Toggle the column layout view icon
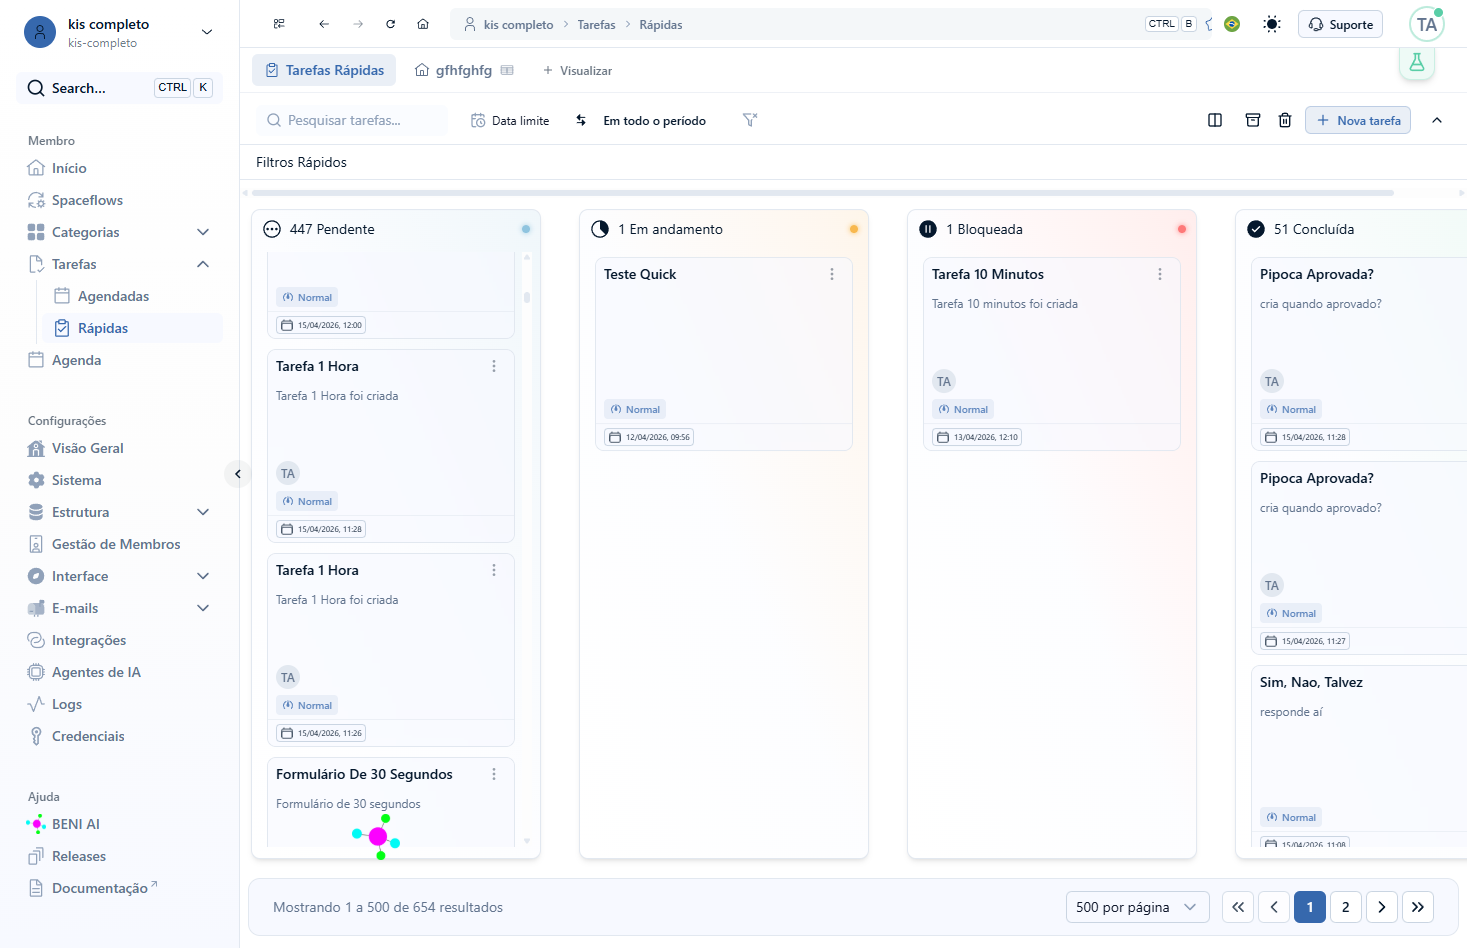The width and height of the screenshot is (1467, 948). 1215,120
